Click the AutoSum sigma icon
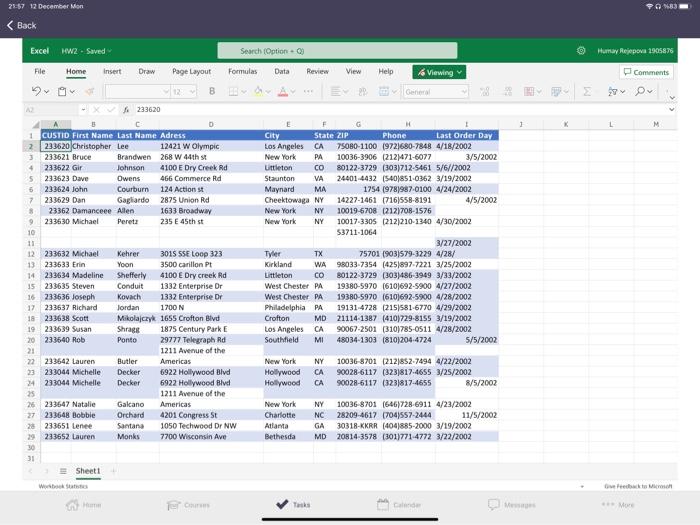The image size is (700, 525). click(x=587, y=92)
